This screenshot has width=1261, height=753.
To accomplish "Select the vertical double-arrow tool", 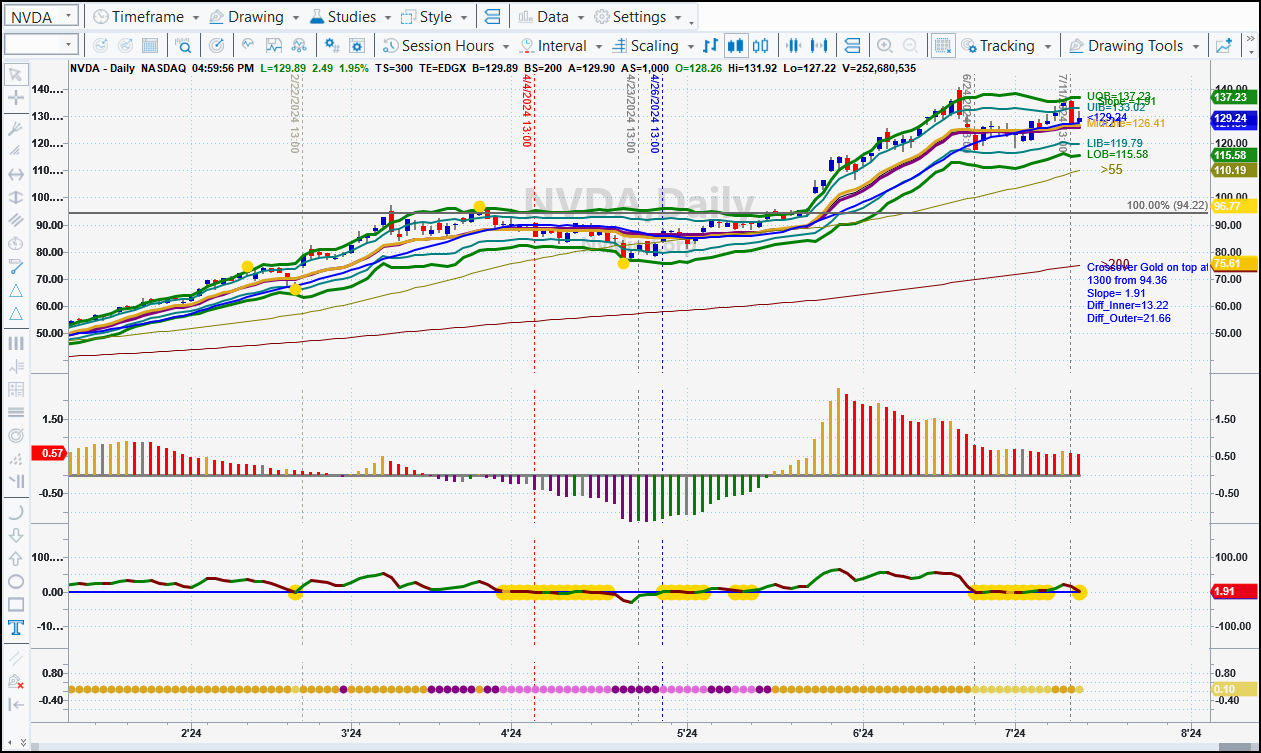I will coord(16,197).
